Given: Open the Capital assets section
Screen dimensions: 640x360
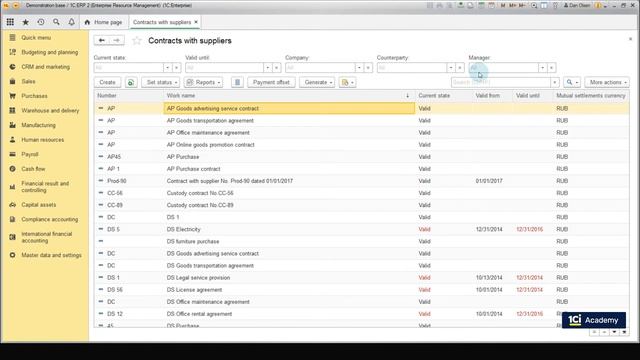Looking at the screenshot, I should (38, 205).
